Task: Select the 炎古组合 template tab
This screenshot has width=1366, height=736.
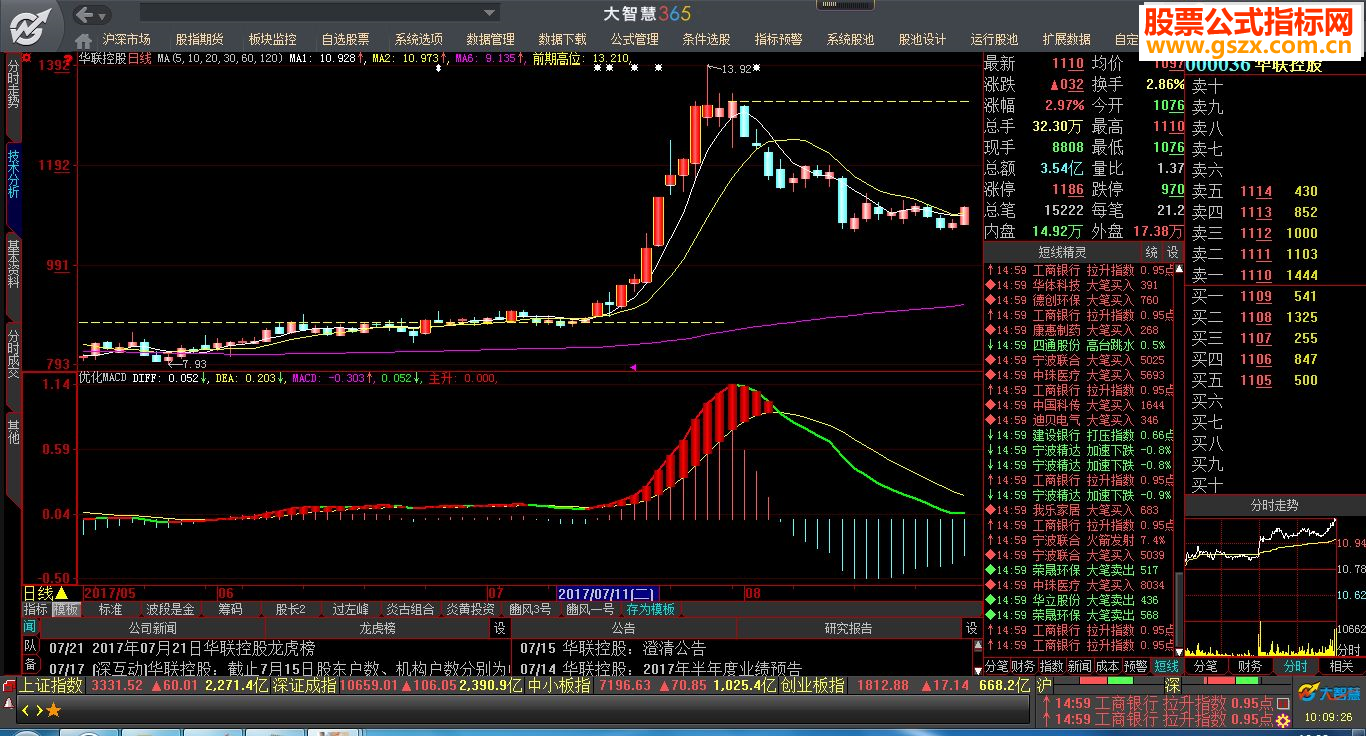Action: [410, 609]
